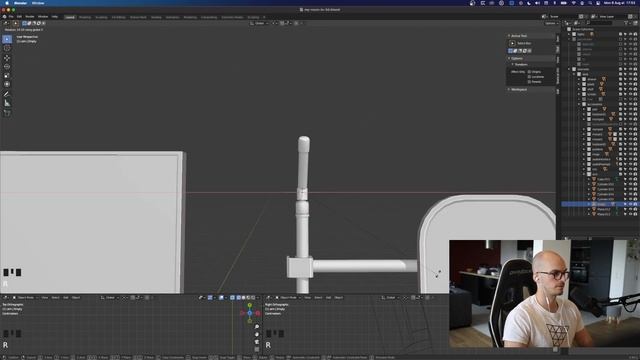Select the Annotate pencil tool
The width and height of the screenshot is (640, 360).
pyautogui.click(x=7, y=94)
